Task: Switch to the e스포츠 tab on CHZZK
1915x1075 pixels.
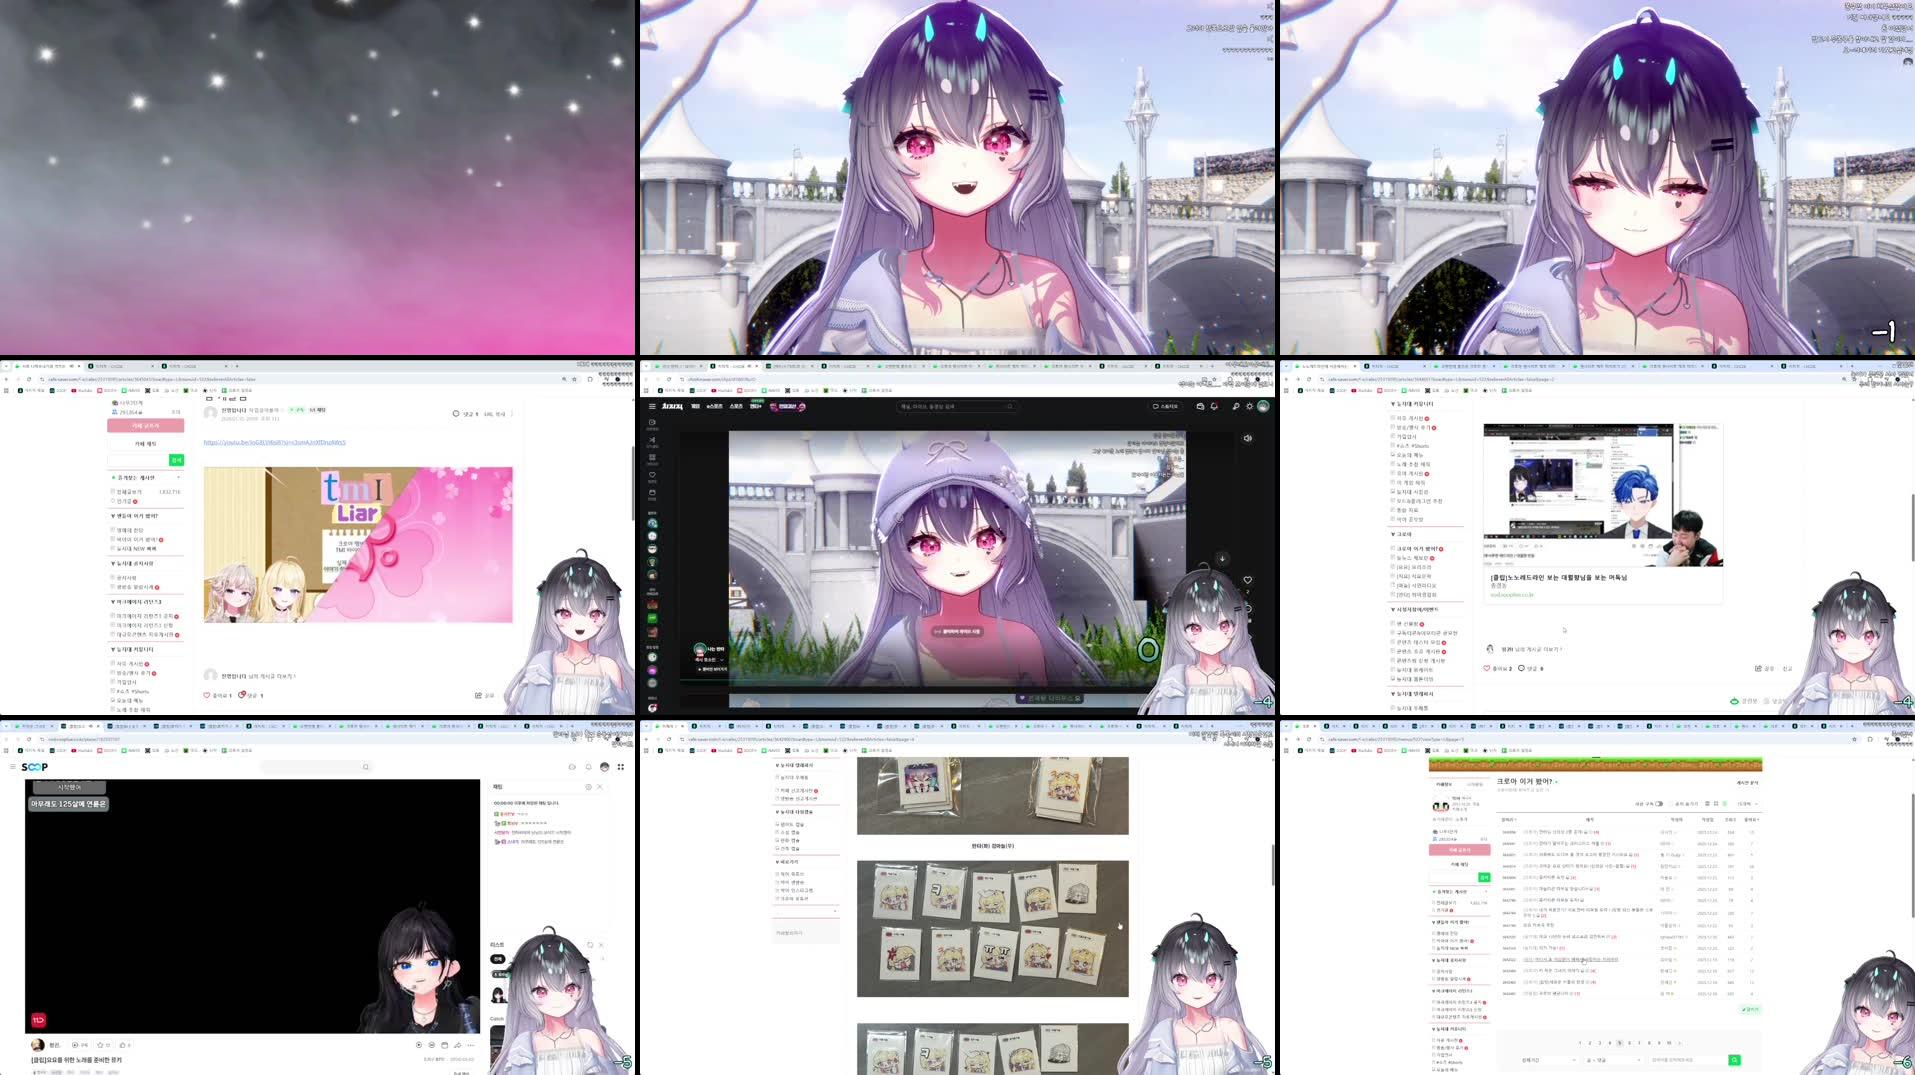Action: (714, 407)
